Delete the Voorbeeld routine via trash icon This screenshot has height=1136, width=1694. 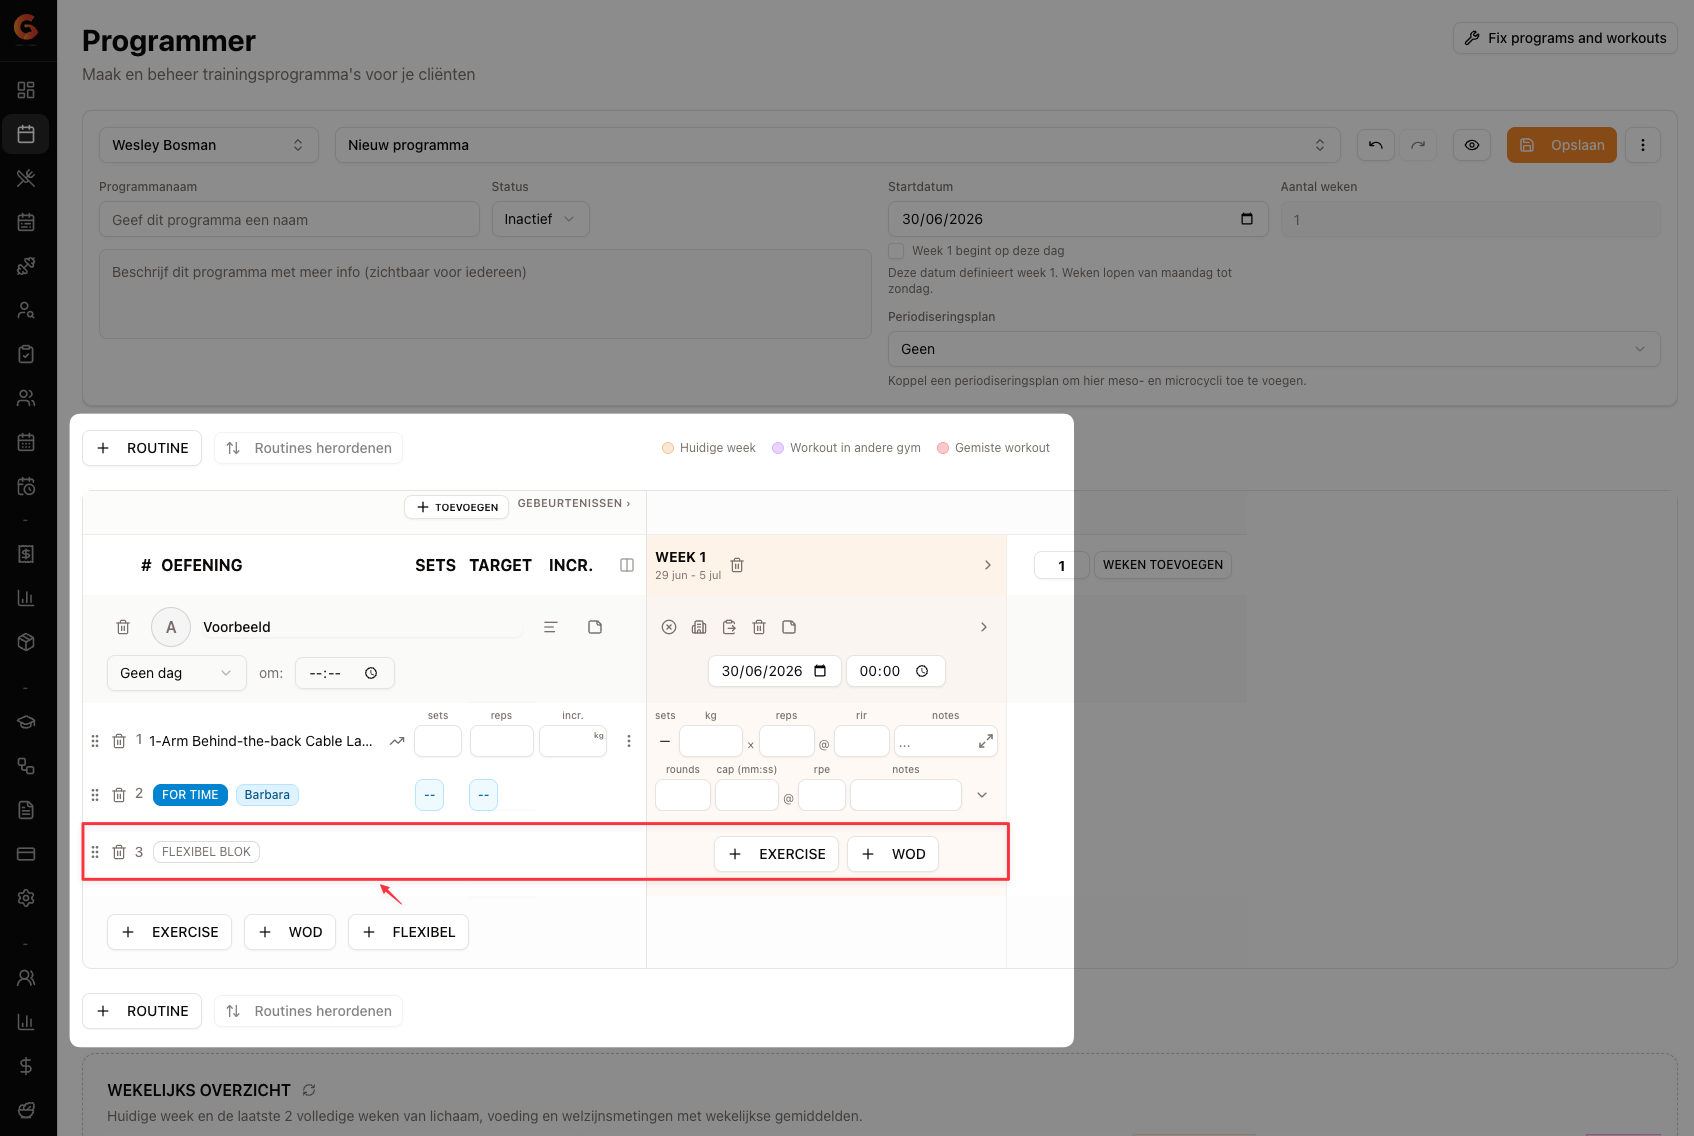123,627
